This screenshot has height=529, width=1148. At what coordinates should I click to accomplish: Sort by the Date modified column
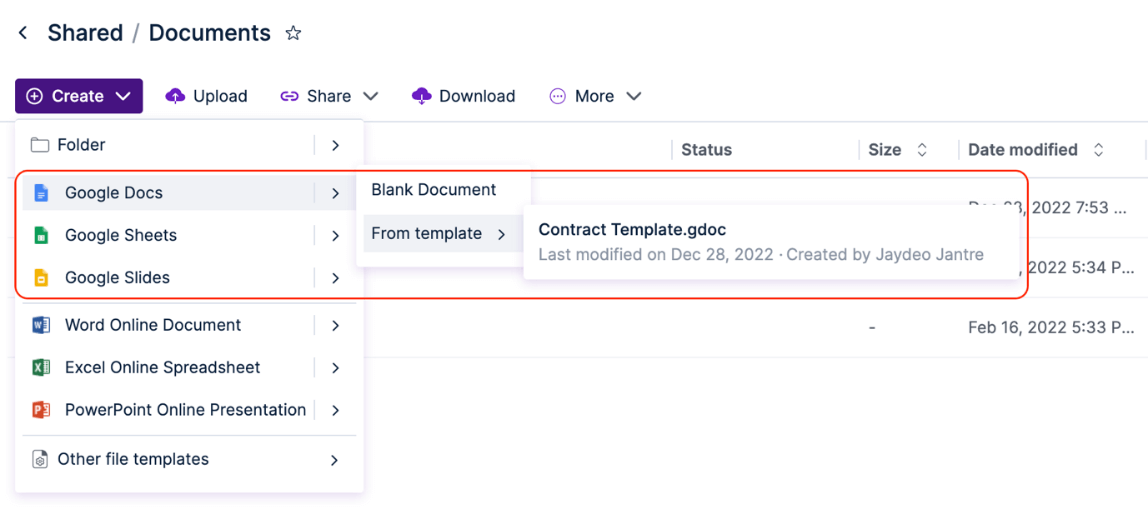1023,150
